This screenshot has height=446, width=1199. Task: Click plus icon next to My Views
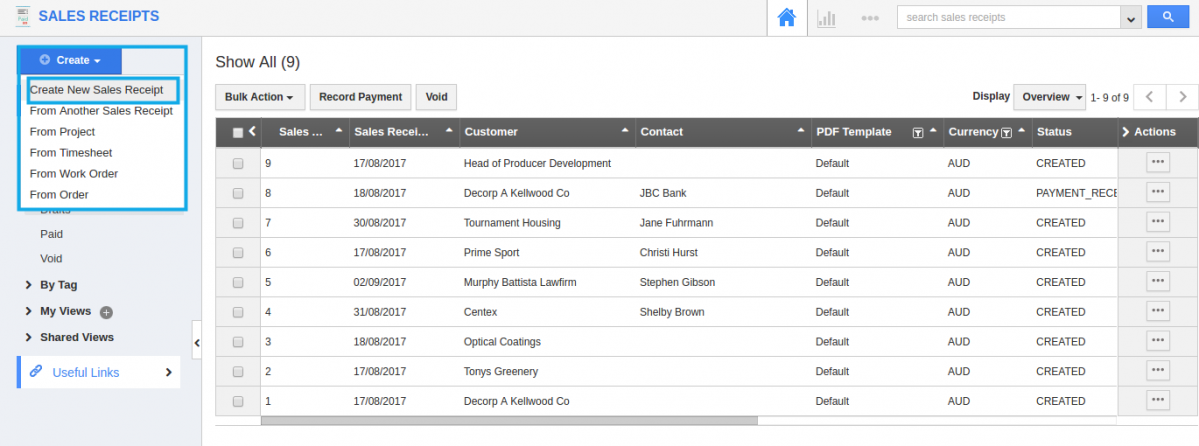[x=106, y=312]
